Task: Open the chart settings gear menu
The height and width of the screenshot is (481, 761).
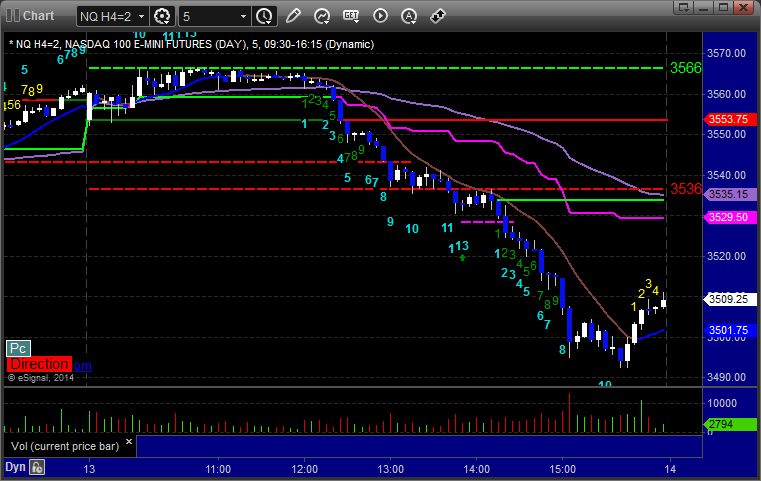Action: point(162,16)
